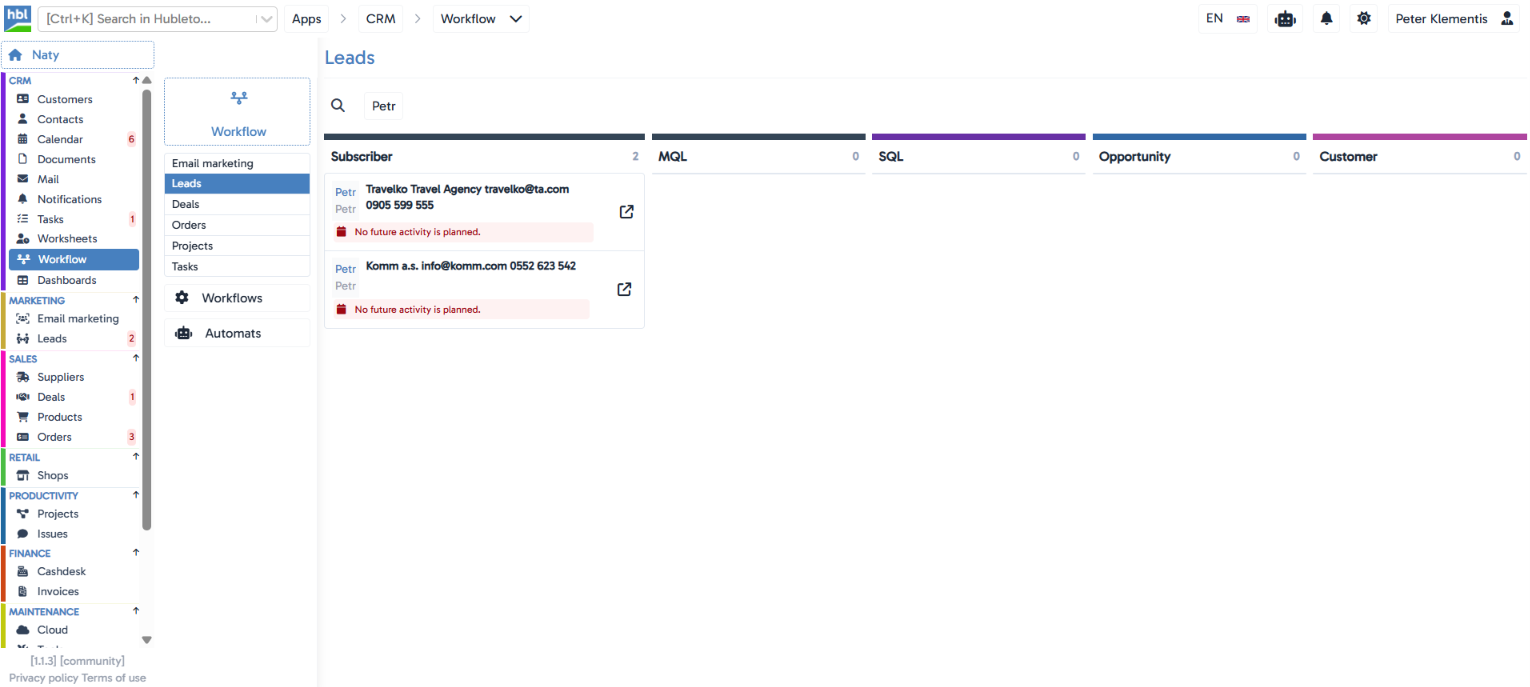Open Products in Sales sidebar
1530x687 pixels.
pyautogui.click(x=74, y=417)
